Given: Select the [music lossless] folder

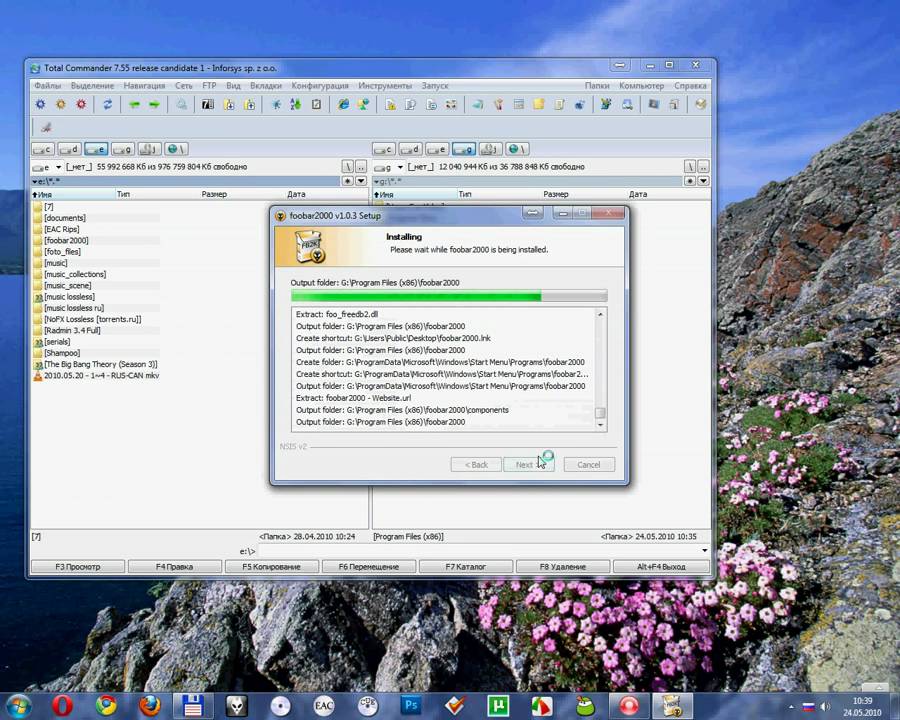Looking at the screenshot, I should 69,297.
